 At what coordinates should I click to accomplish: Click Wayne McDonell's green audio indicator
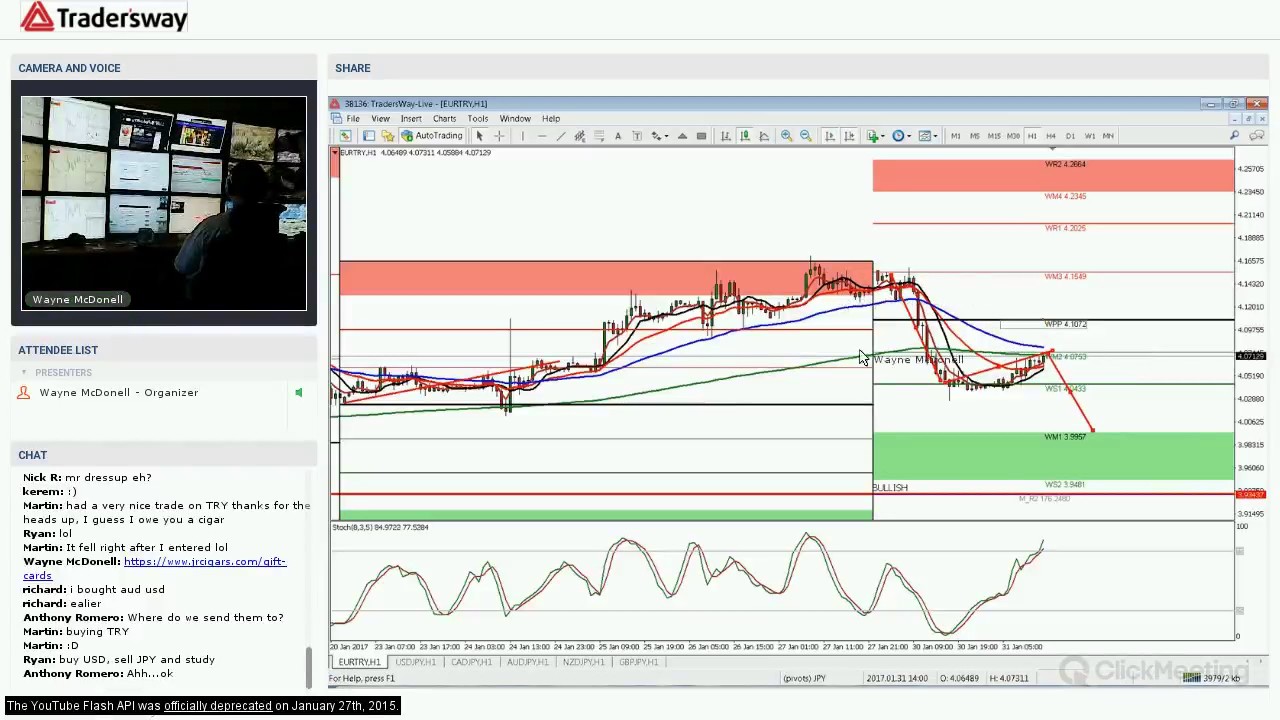(298, 393)
